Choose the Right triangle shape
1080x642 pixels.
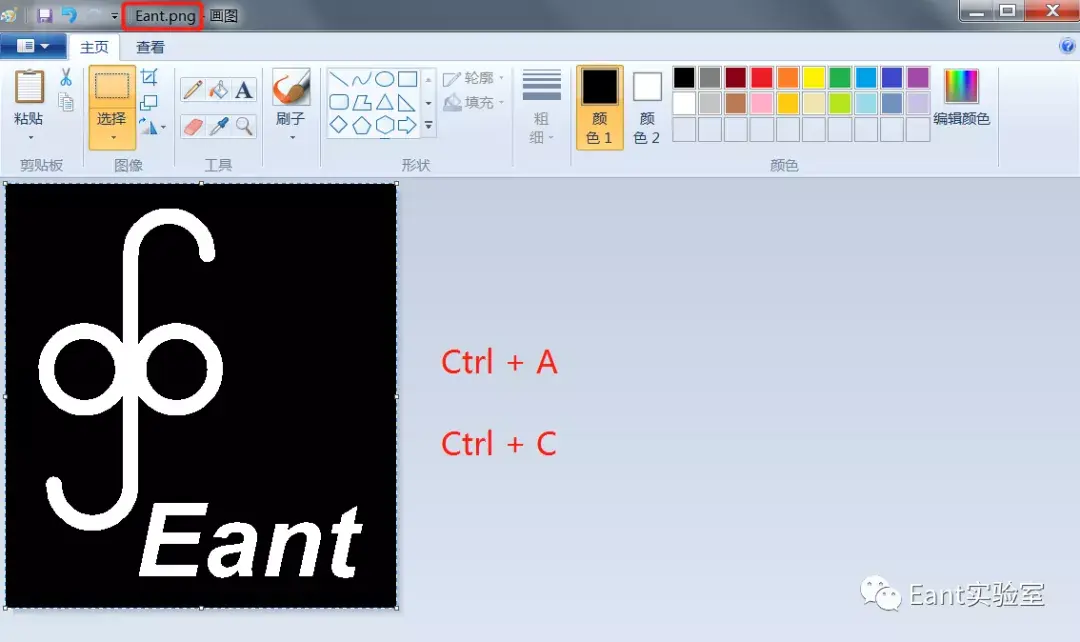(408, 103)
